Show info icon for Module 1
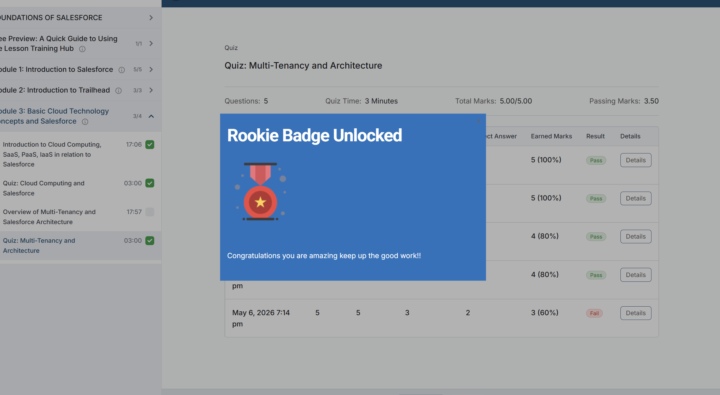The width and height of the screenshot is (720, 395). pyautogui.click(x=122, y=70)
